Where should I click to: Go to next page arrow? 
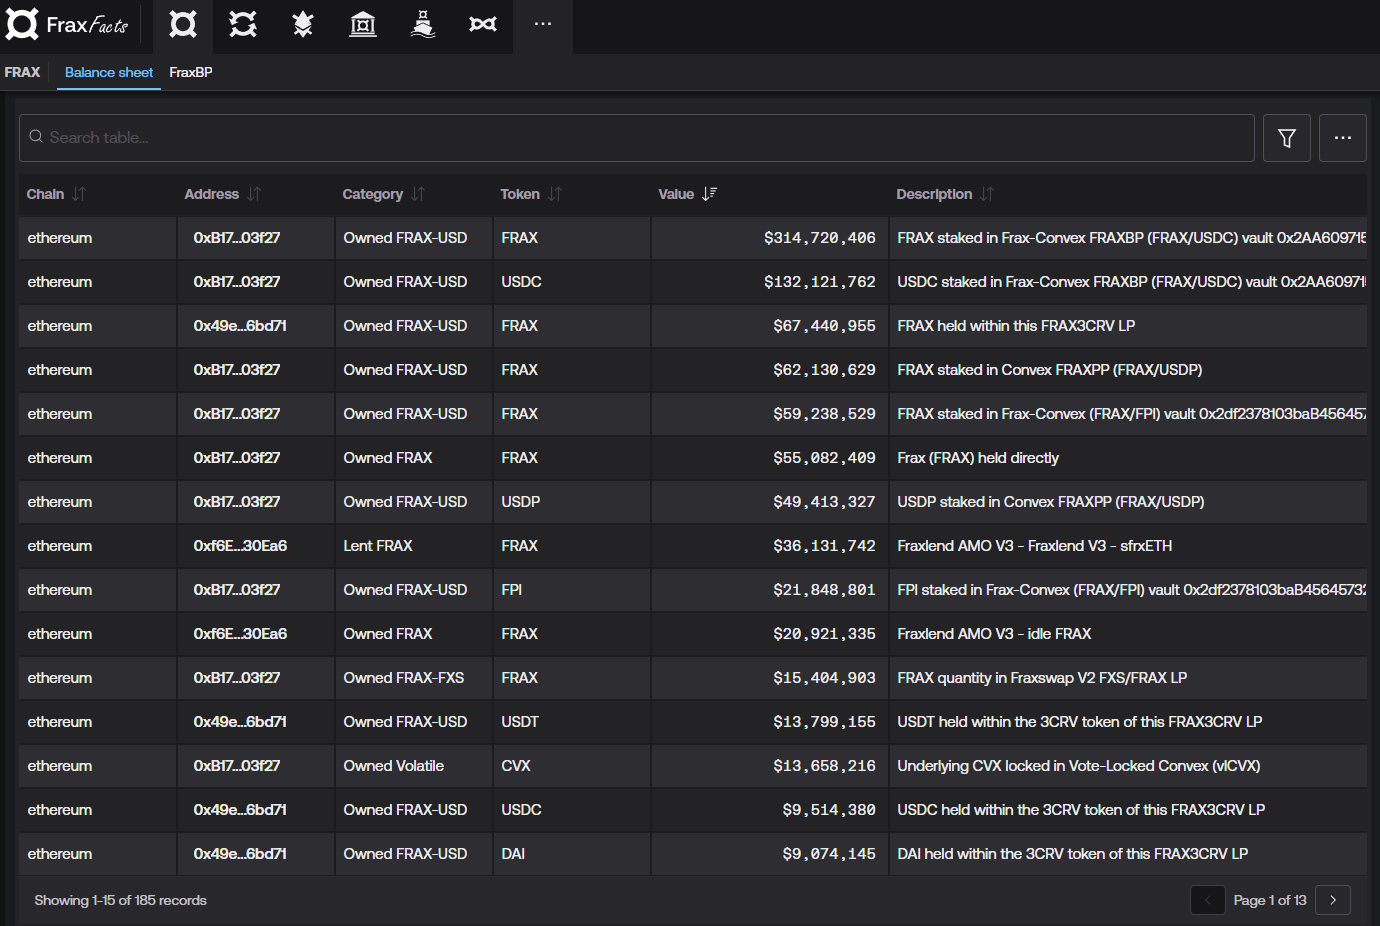click(x=1333, y=900)
